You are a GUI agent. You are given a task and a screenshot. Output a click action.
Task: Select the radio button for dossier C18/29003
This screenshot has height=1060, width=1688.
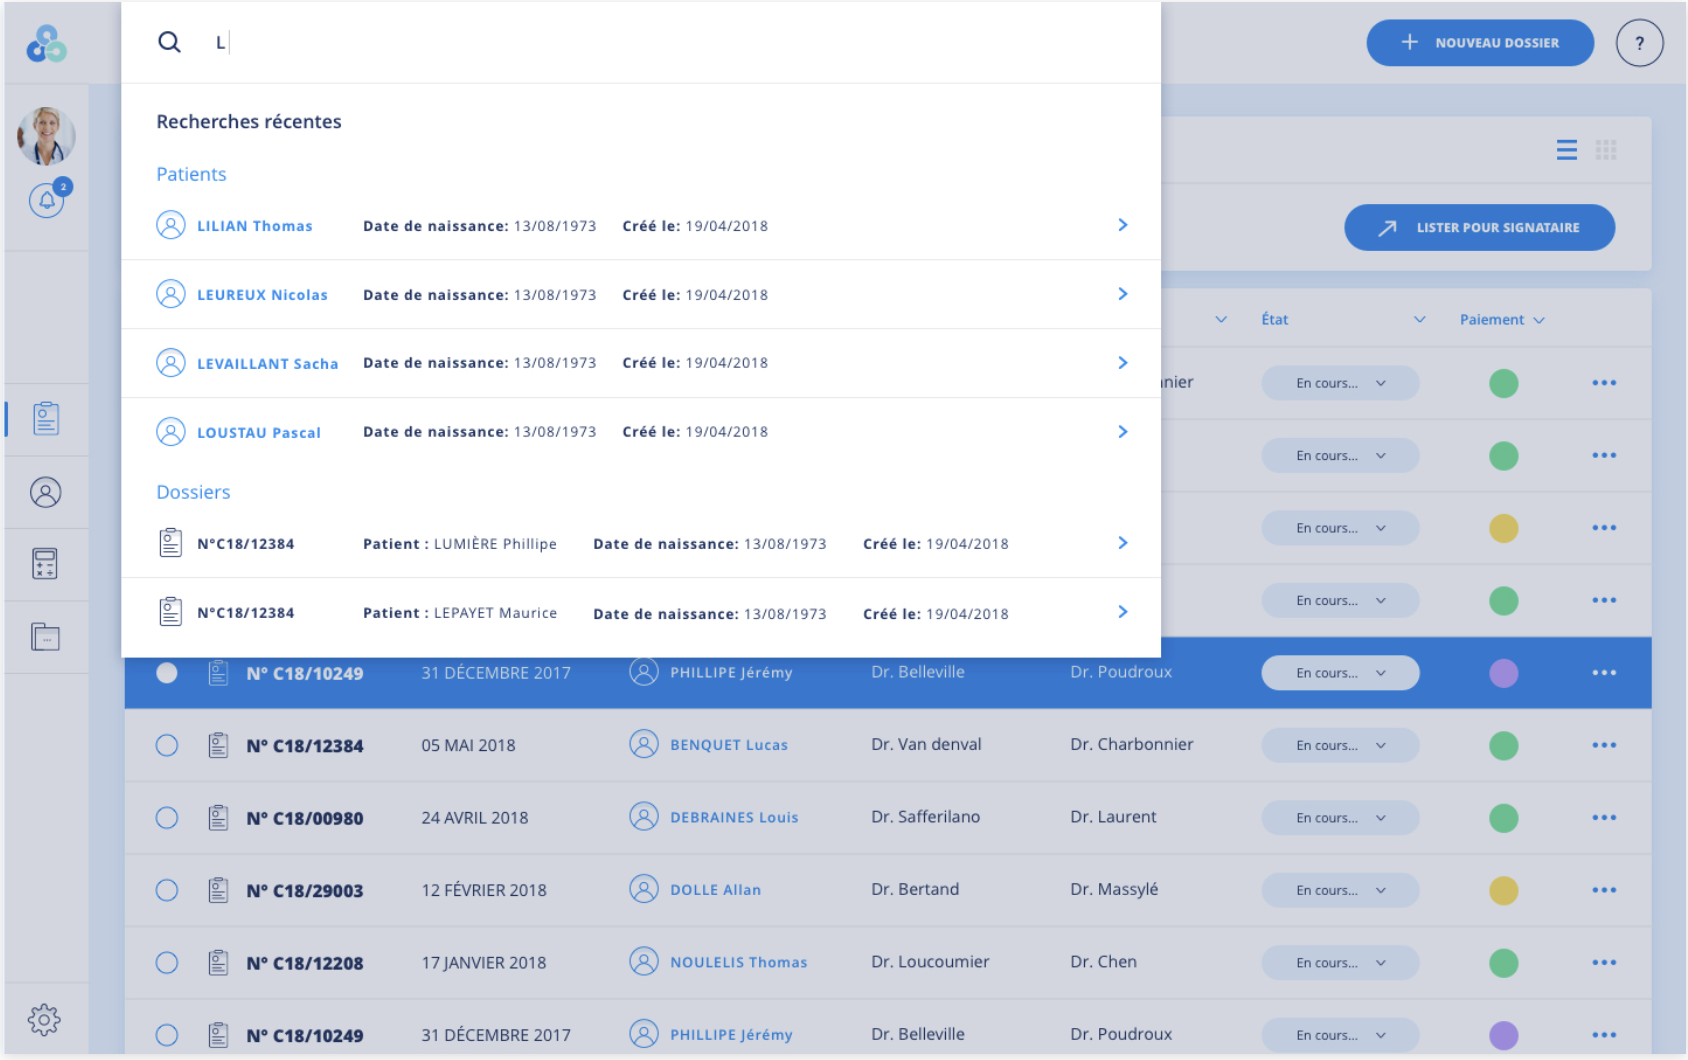coord(167,890)
